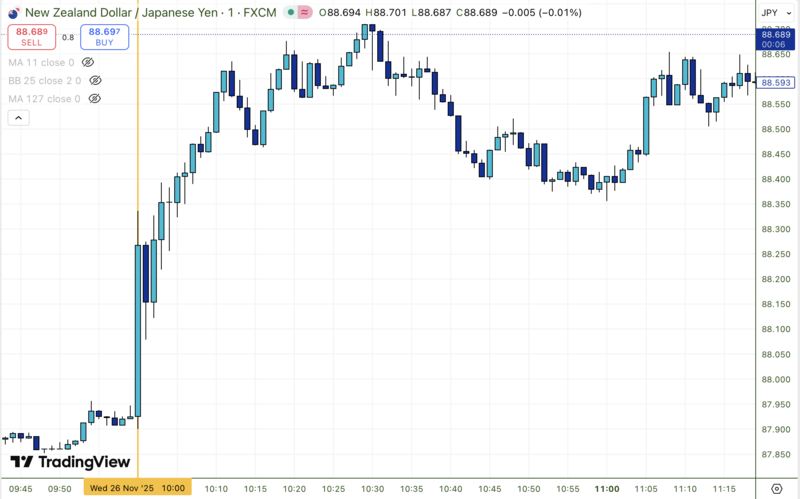This screenshot has width=800, height=499.
Task: Select the MA 127 close 0 label
Action: pos(44,98)
